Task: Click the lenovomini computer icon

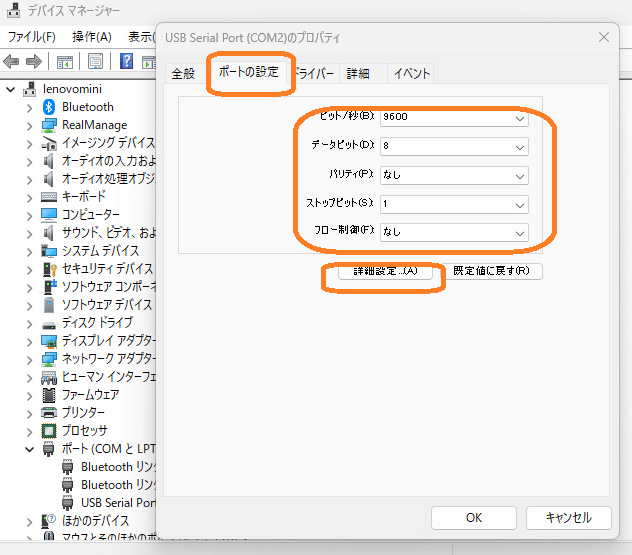Action: 29,89
